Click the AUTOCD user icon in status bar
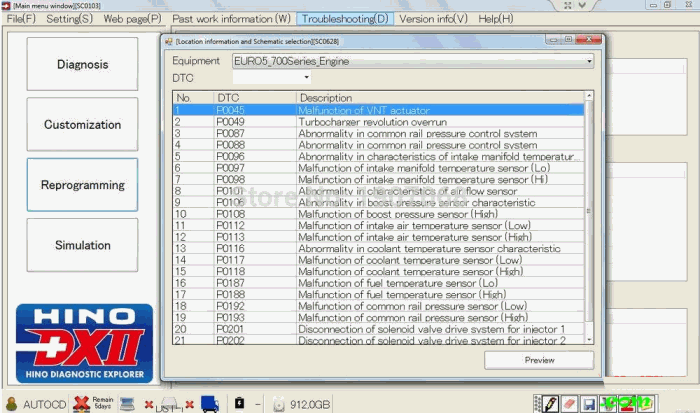700x413 pixels. 12,404
